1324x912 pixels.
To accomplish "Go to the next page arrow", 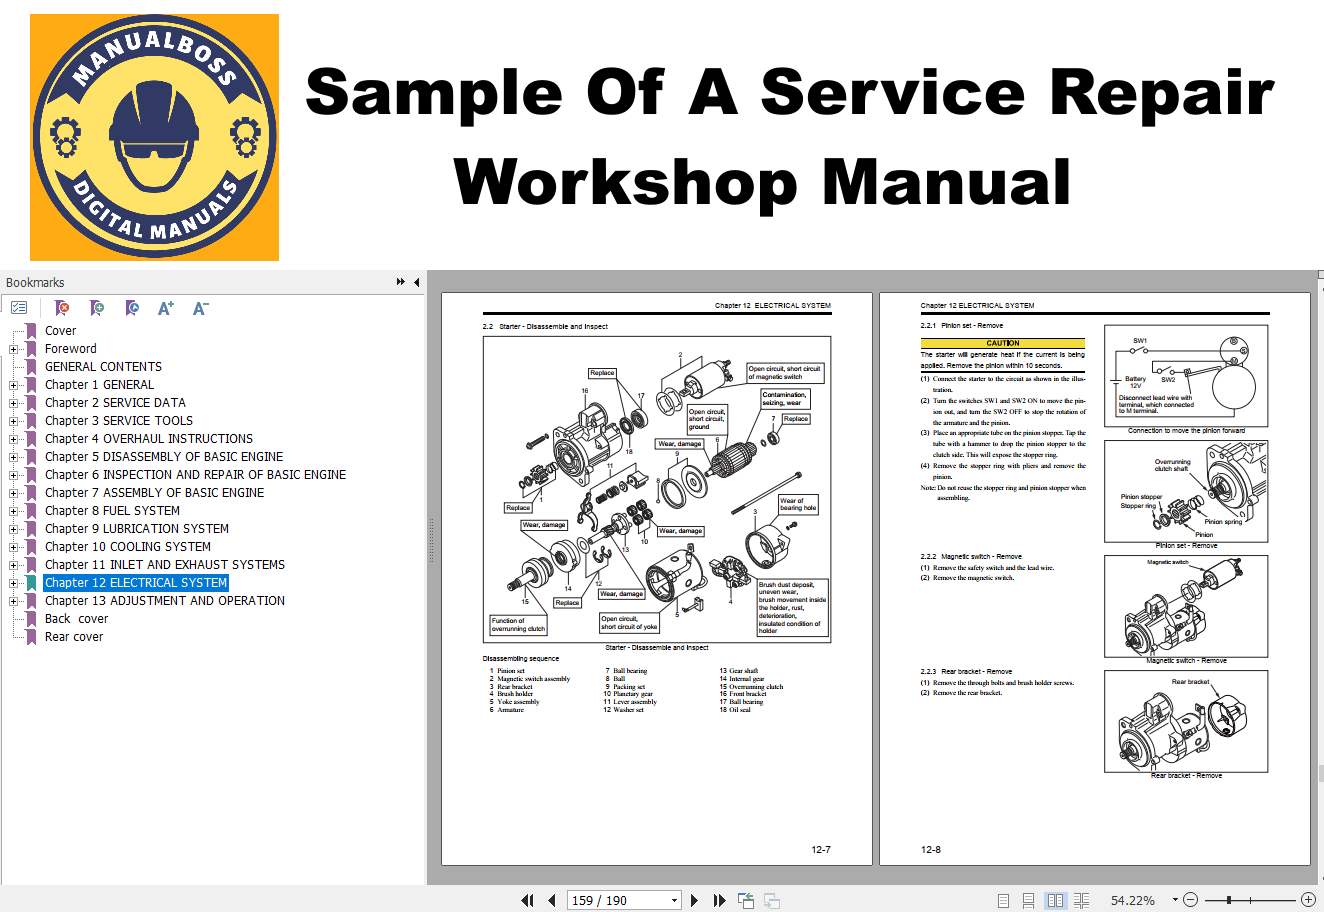I will click(x=695, y=900).
